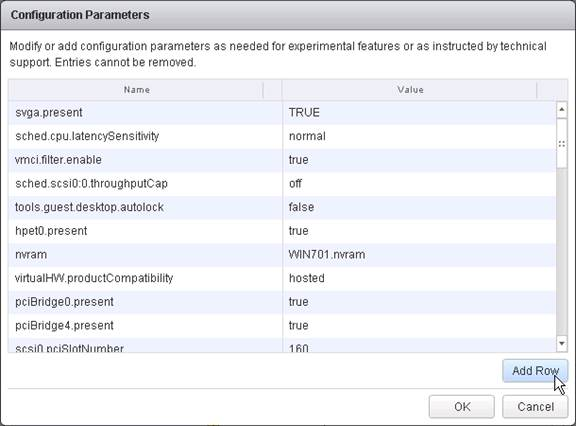Click the scrollbar track below thumb
The width and height of the screenshot is (576, 426).
coord(561,252)
